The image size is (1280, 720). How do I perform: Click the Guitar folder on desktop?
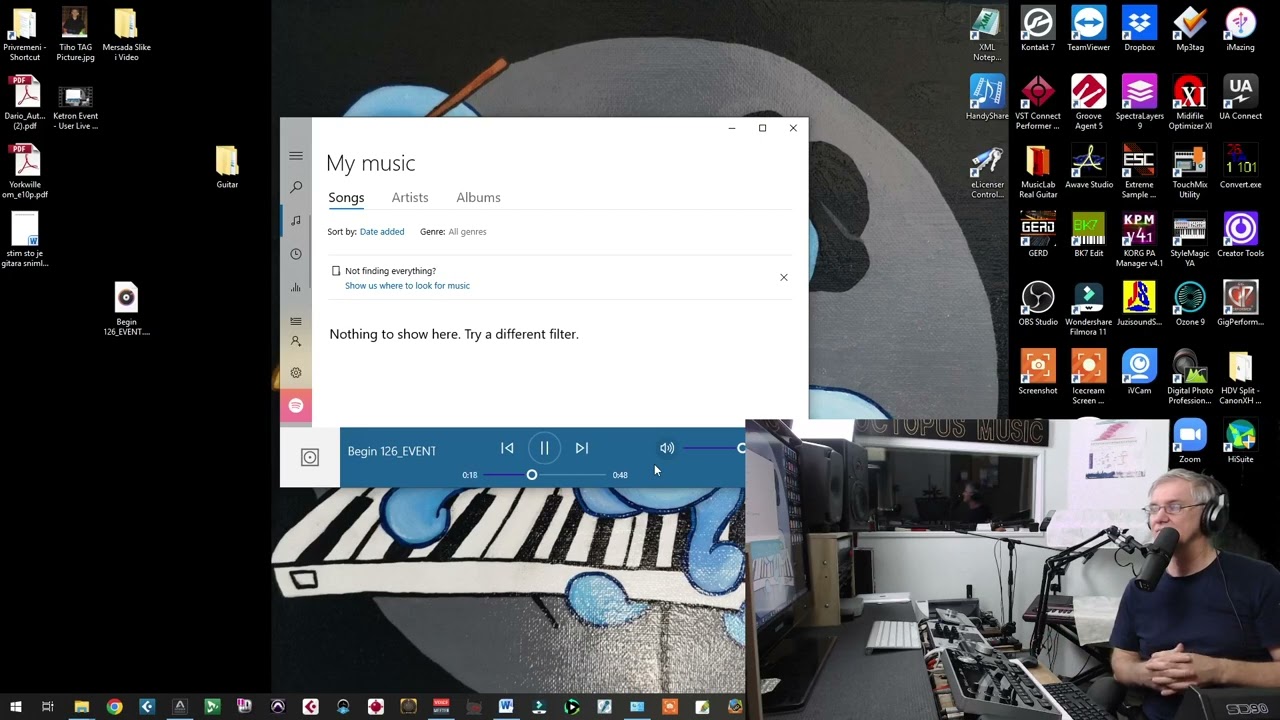[227, 167]
